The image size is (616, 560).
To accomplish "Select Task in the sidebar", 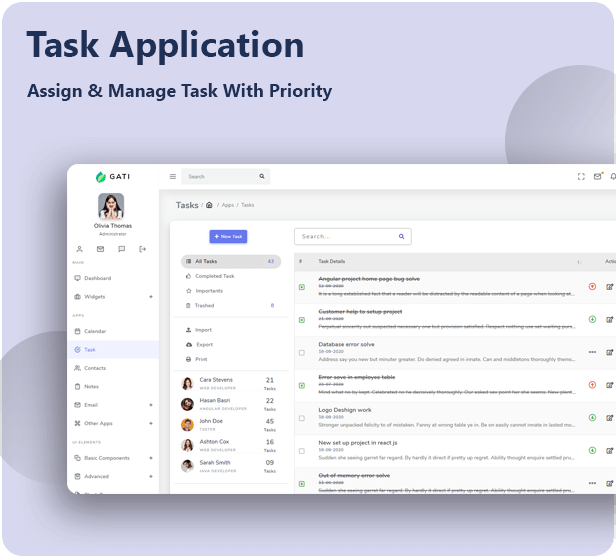I will pyautogui.click(x=113, y=350).
